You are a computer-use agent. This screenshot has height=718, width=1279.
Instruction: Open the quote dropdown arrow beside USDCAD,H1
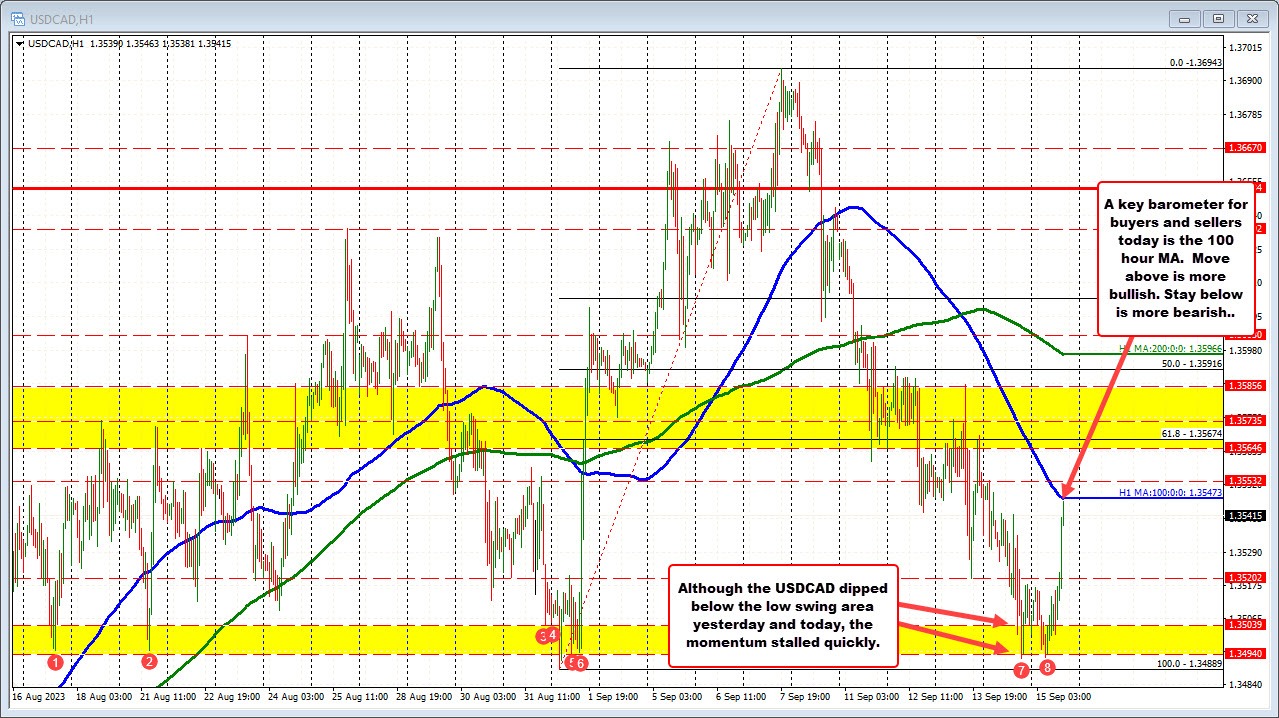(x=20, y=44)
